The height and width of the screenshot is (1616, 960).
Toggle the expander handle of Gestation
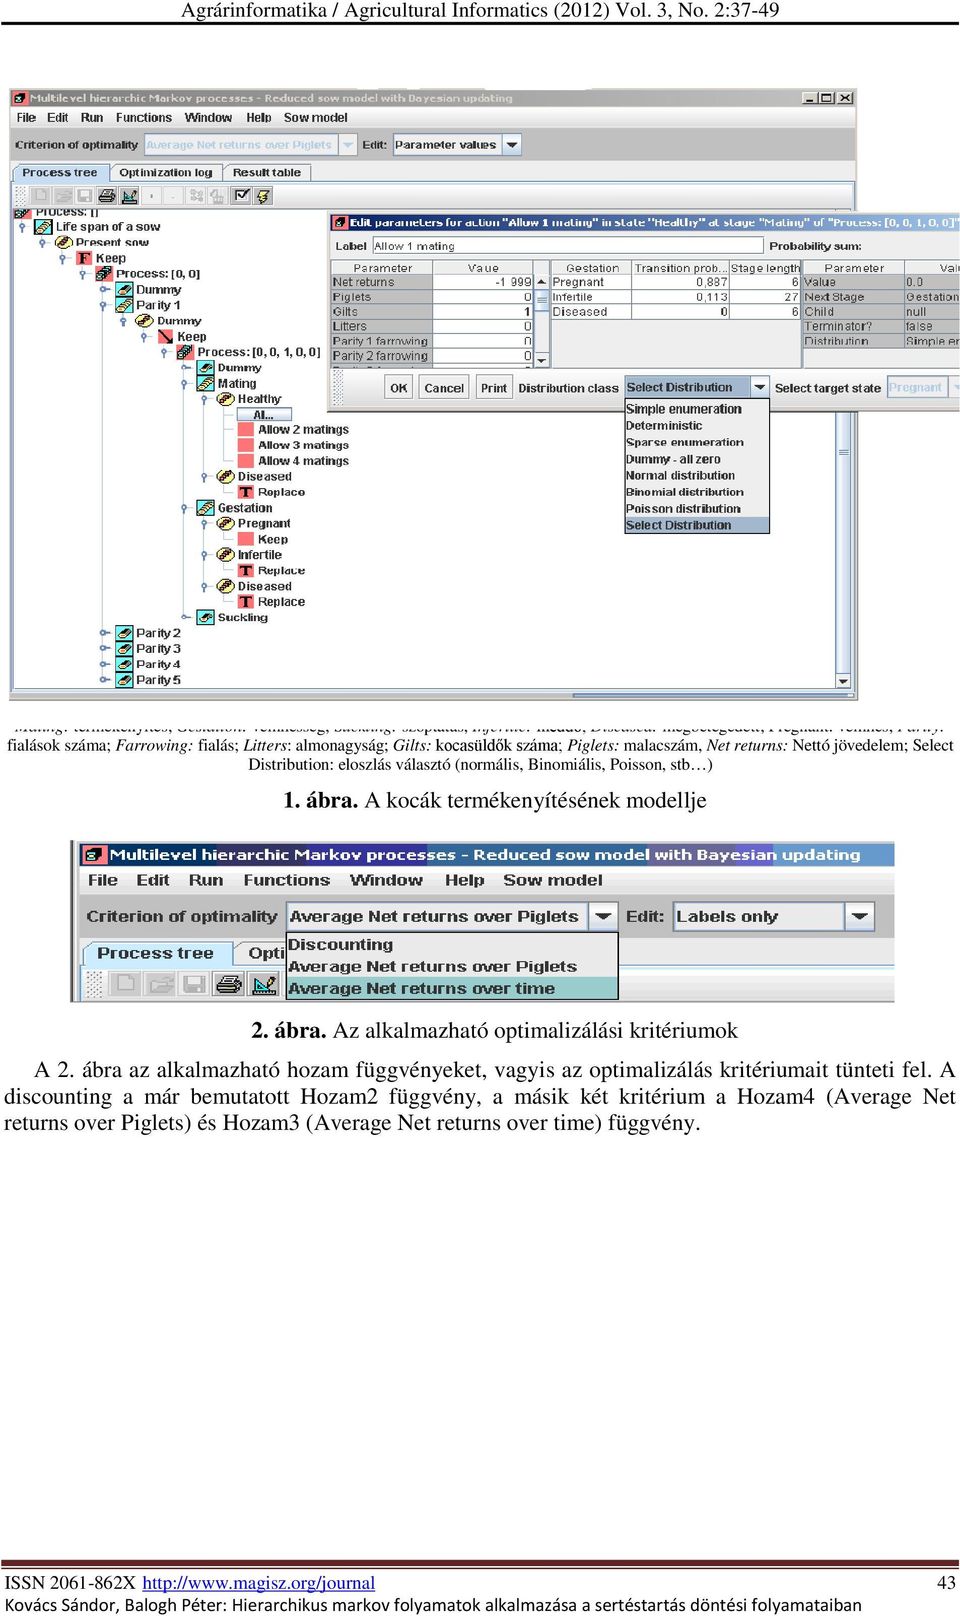click(185, 508)
